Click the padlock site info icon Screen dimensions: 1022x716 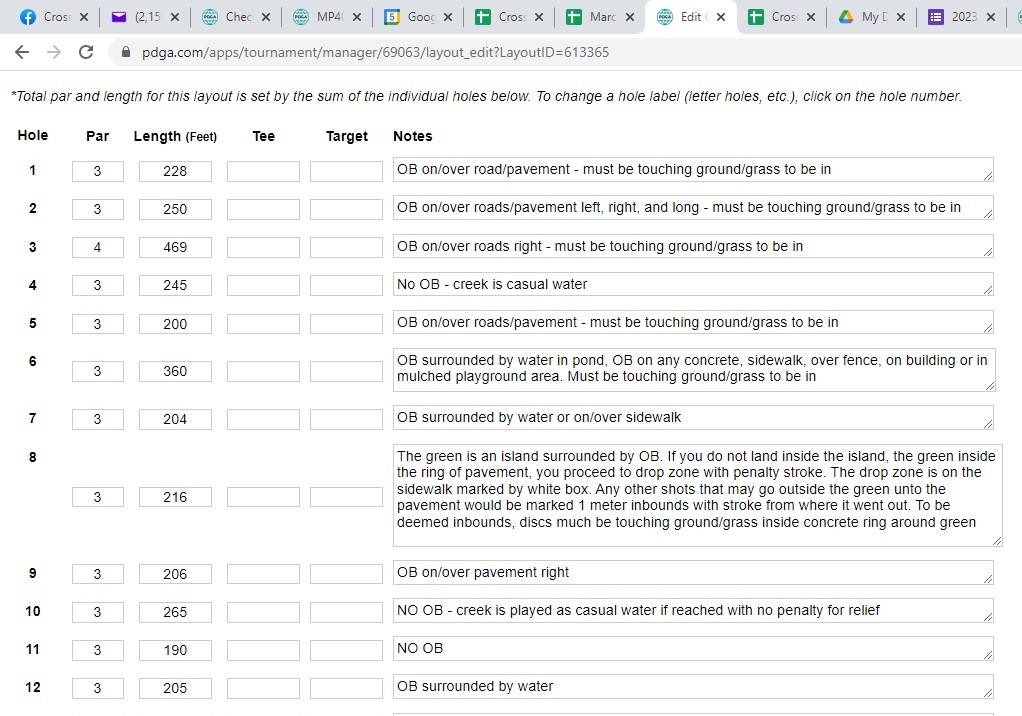click(x=126, y=52)
